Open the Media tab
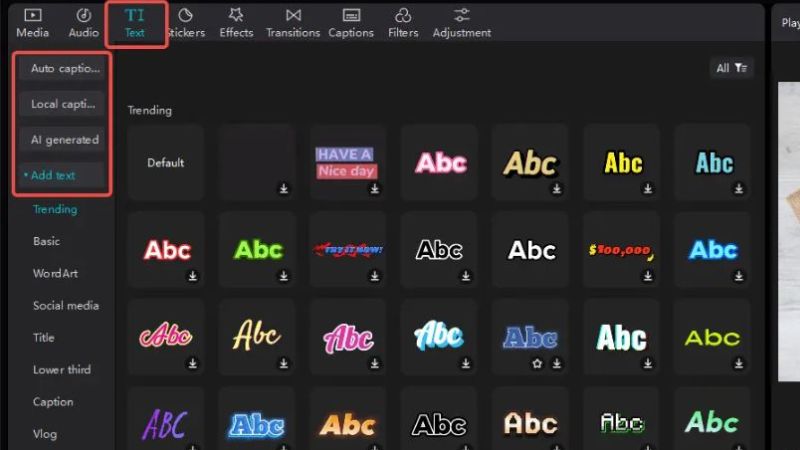800x450 pixels. pos(33,23)
